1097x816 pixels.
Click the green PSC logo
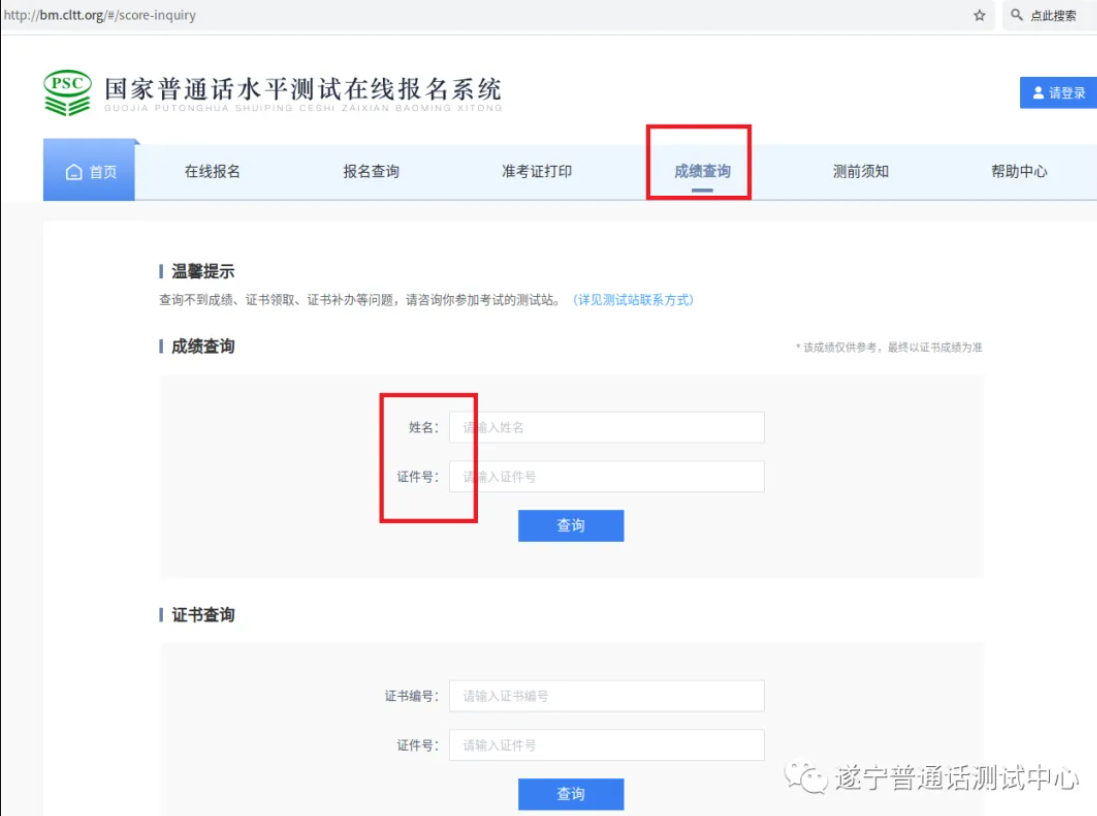click(68, 92)
